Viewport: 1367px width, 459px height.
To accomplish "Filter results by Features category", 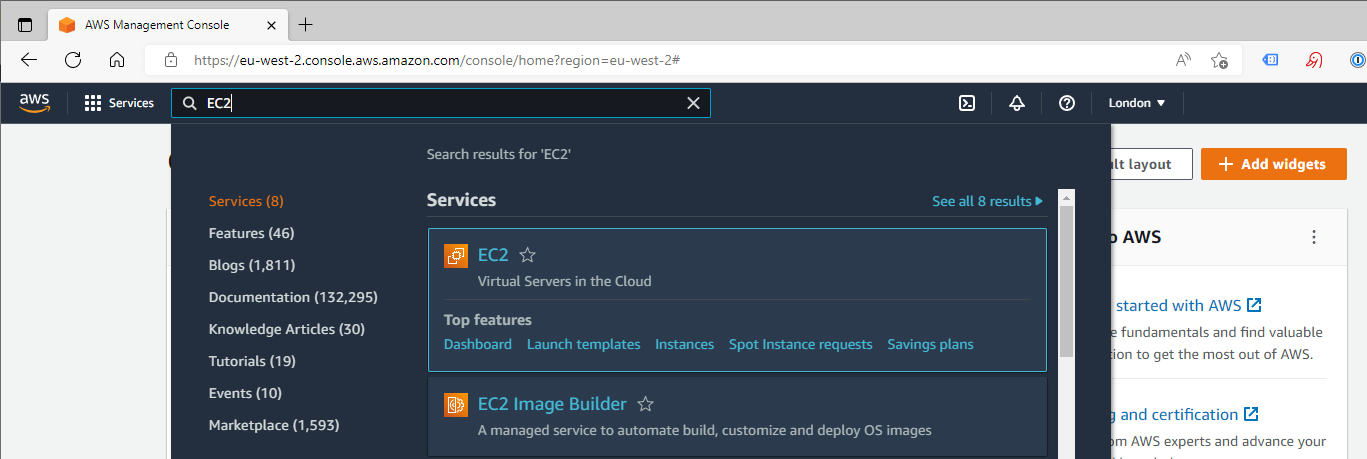I will [x=251, y=233].
